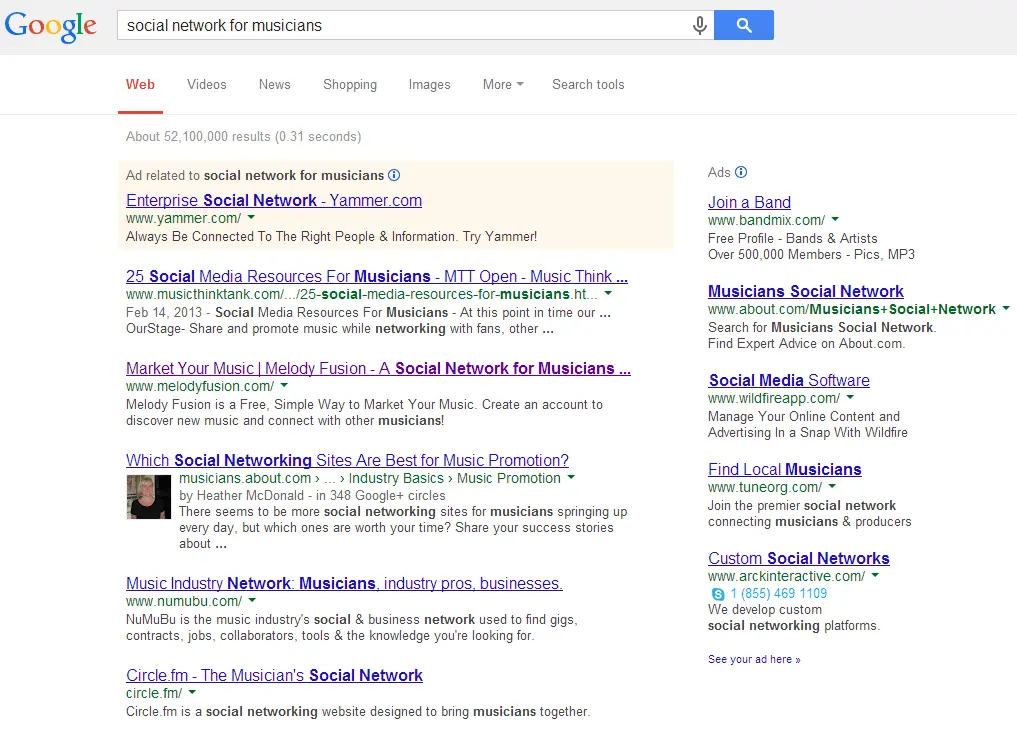Open 'Join a Band' sidebar ad

[749, 202]
